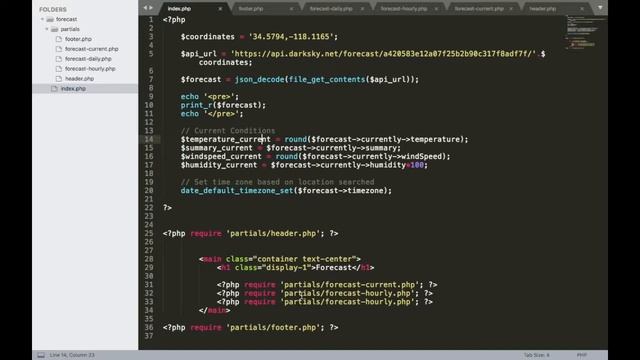Close the forecast-daily.php tab
The height and width of the screenshot is (360, 640).
click(x=362, y=9)
